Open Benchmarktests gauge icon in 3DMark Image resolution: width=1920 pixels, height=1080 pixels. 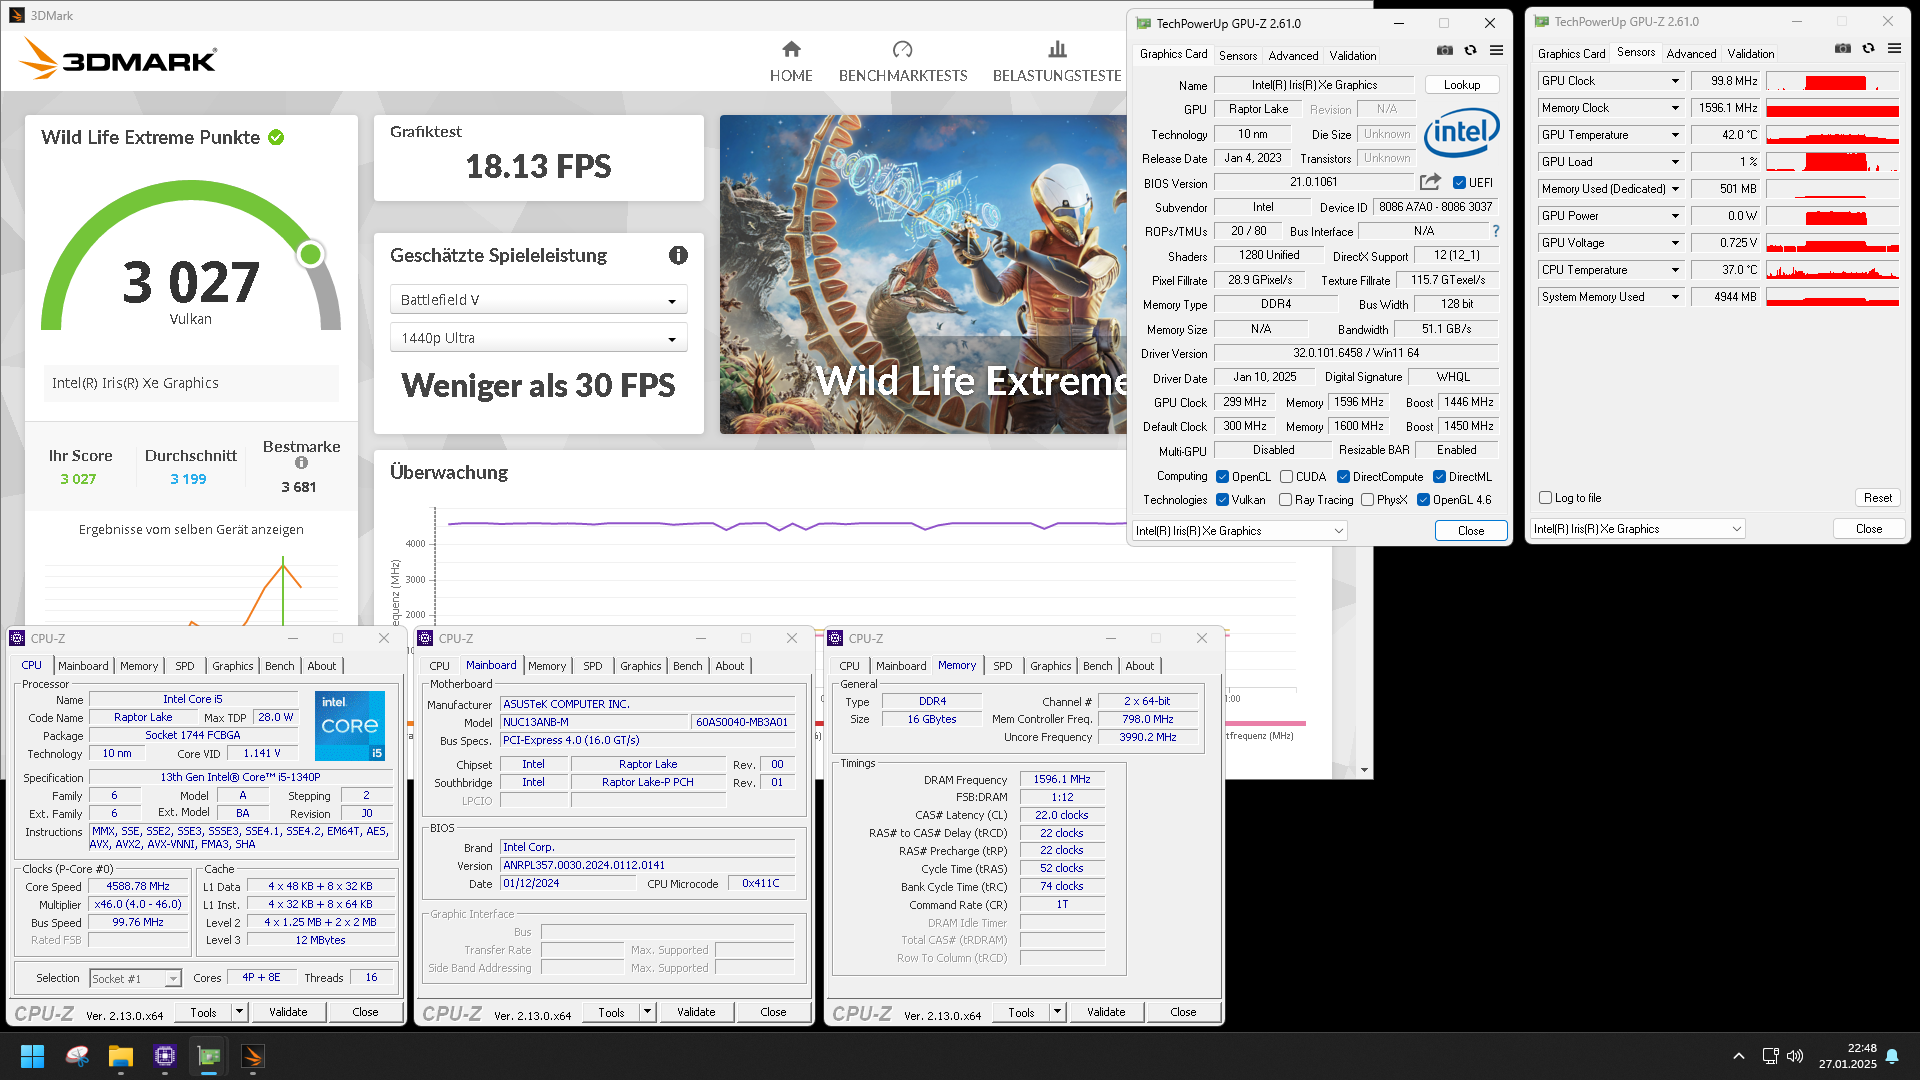[x=902, y=49]
